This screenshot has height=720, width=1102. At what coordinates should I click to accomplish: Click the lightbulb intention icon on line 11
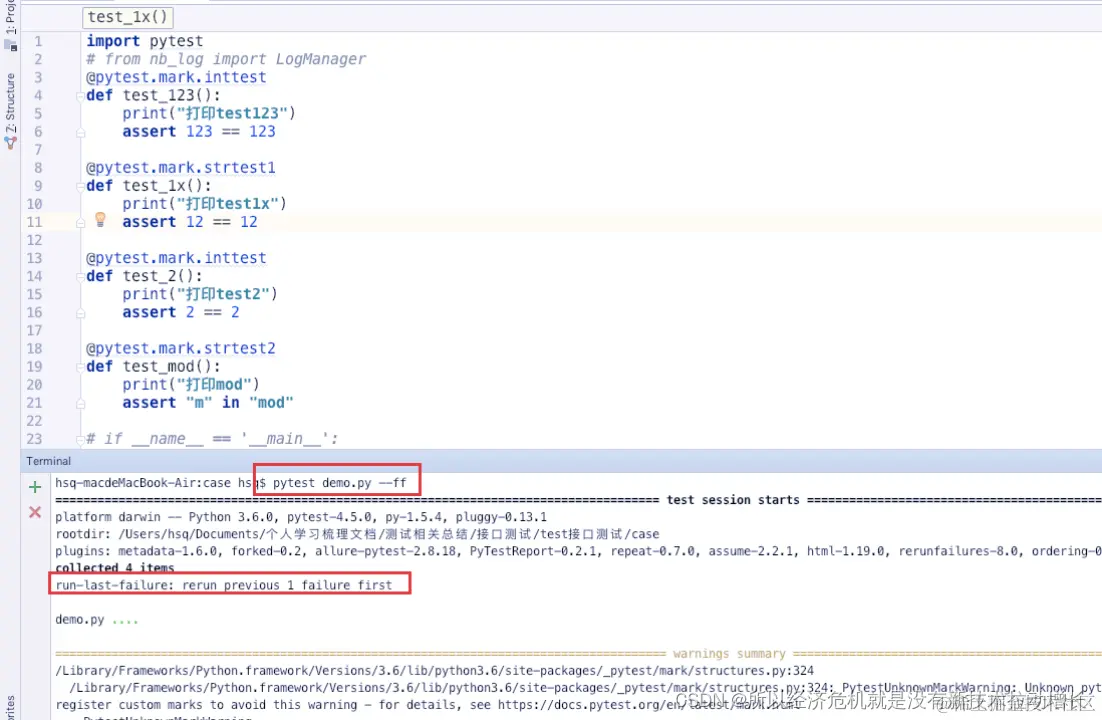click(x=100, y=220)
